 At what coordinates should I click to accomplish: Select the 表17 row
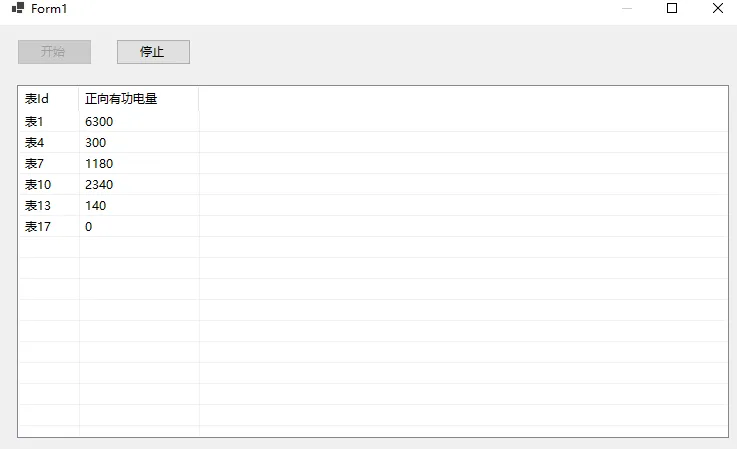coord(37,226)
